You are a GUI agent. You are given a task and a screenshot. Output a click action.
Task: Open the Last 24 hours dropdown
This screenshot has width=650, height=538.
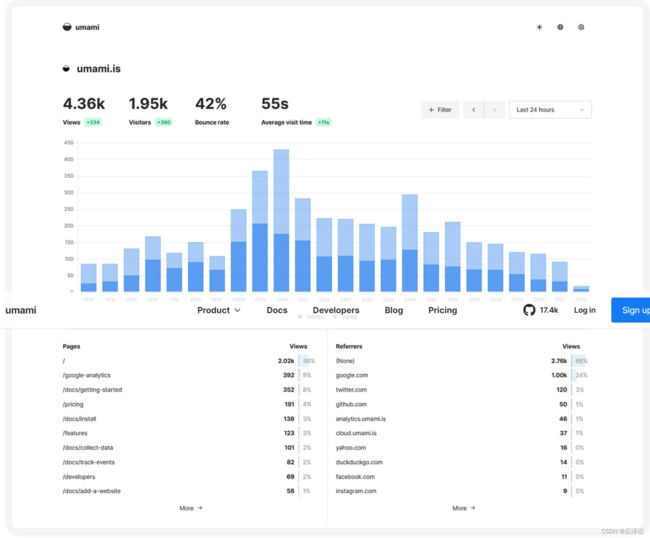550,110
